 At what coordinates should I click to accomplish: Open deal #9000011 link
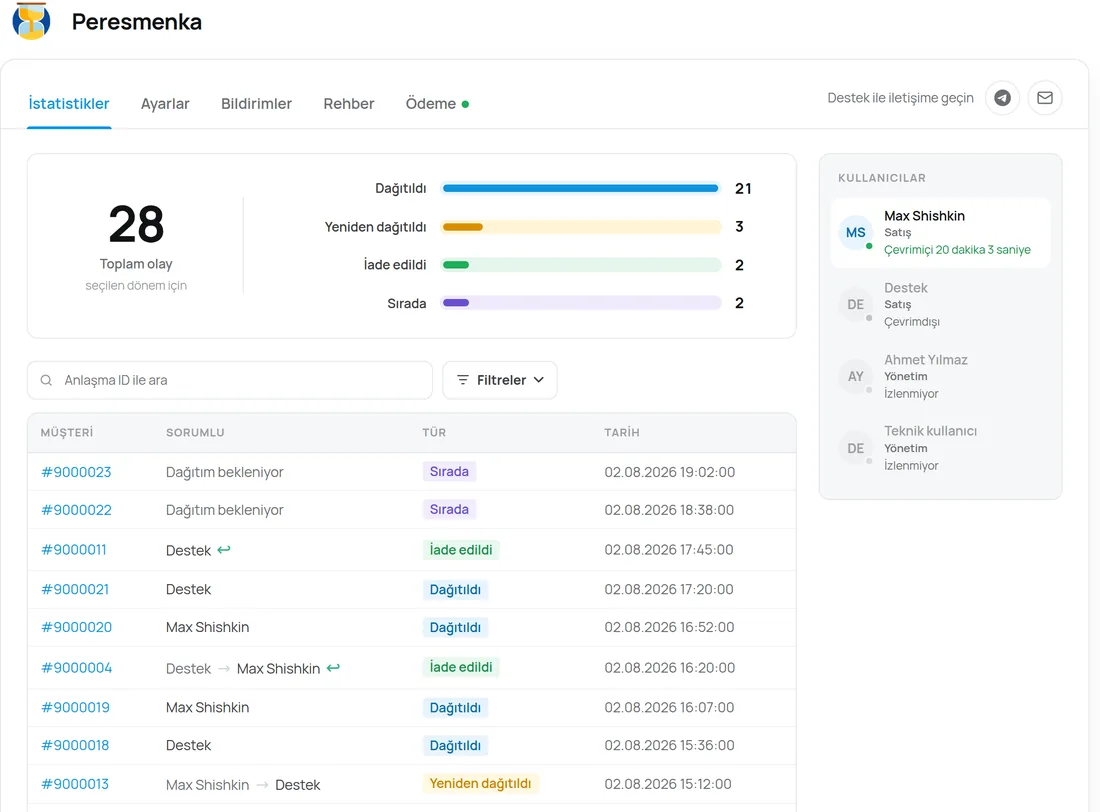74,550
